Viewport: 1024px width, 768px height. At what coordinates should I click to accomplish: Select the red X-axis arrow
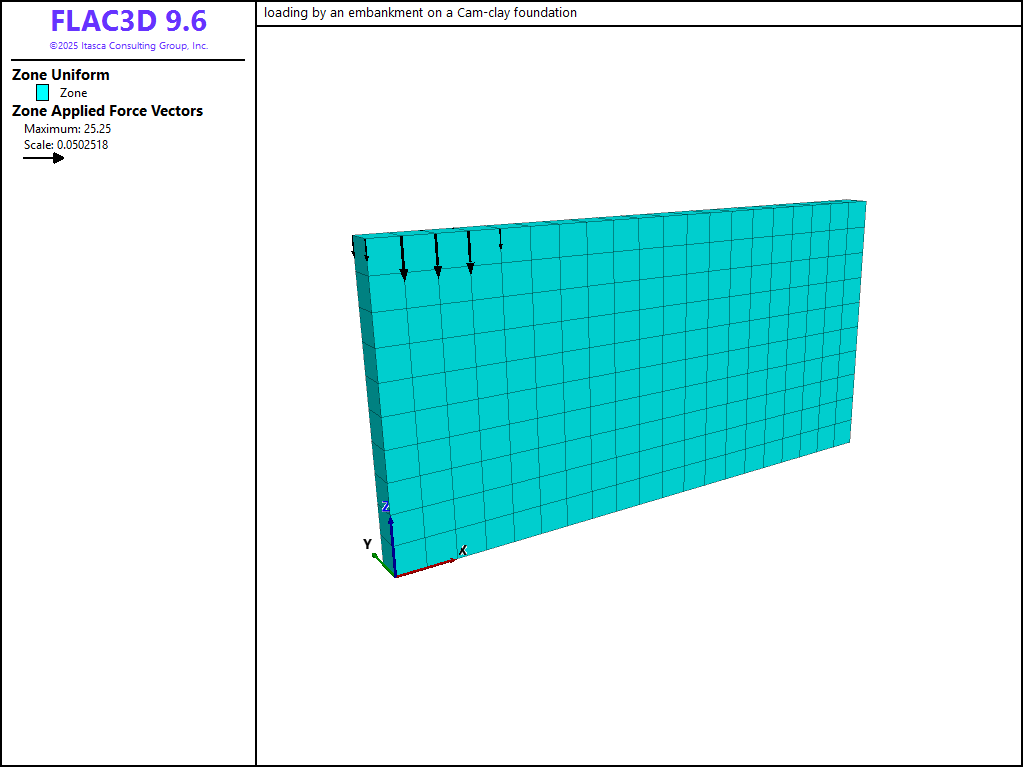[426, 568]
